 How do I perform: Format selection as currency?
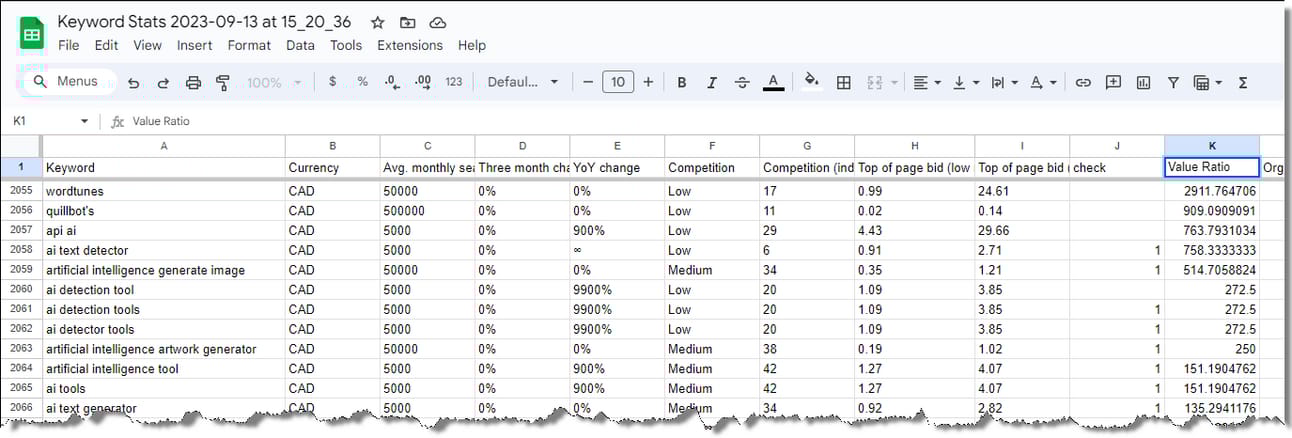(x=332, y=82)
